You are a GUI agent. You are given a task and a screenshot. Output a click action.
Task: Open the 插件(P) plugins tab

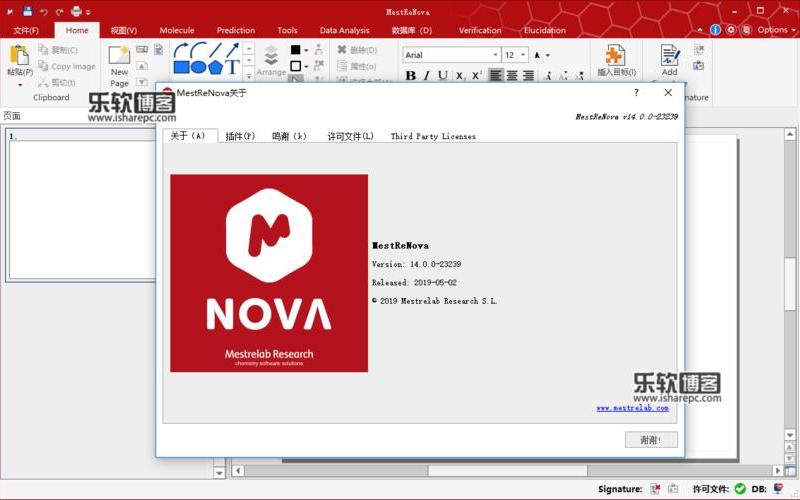pyautogui.click(x=240, y=136)
